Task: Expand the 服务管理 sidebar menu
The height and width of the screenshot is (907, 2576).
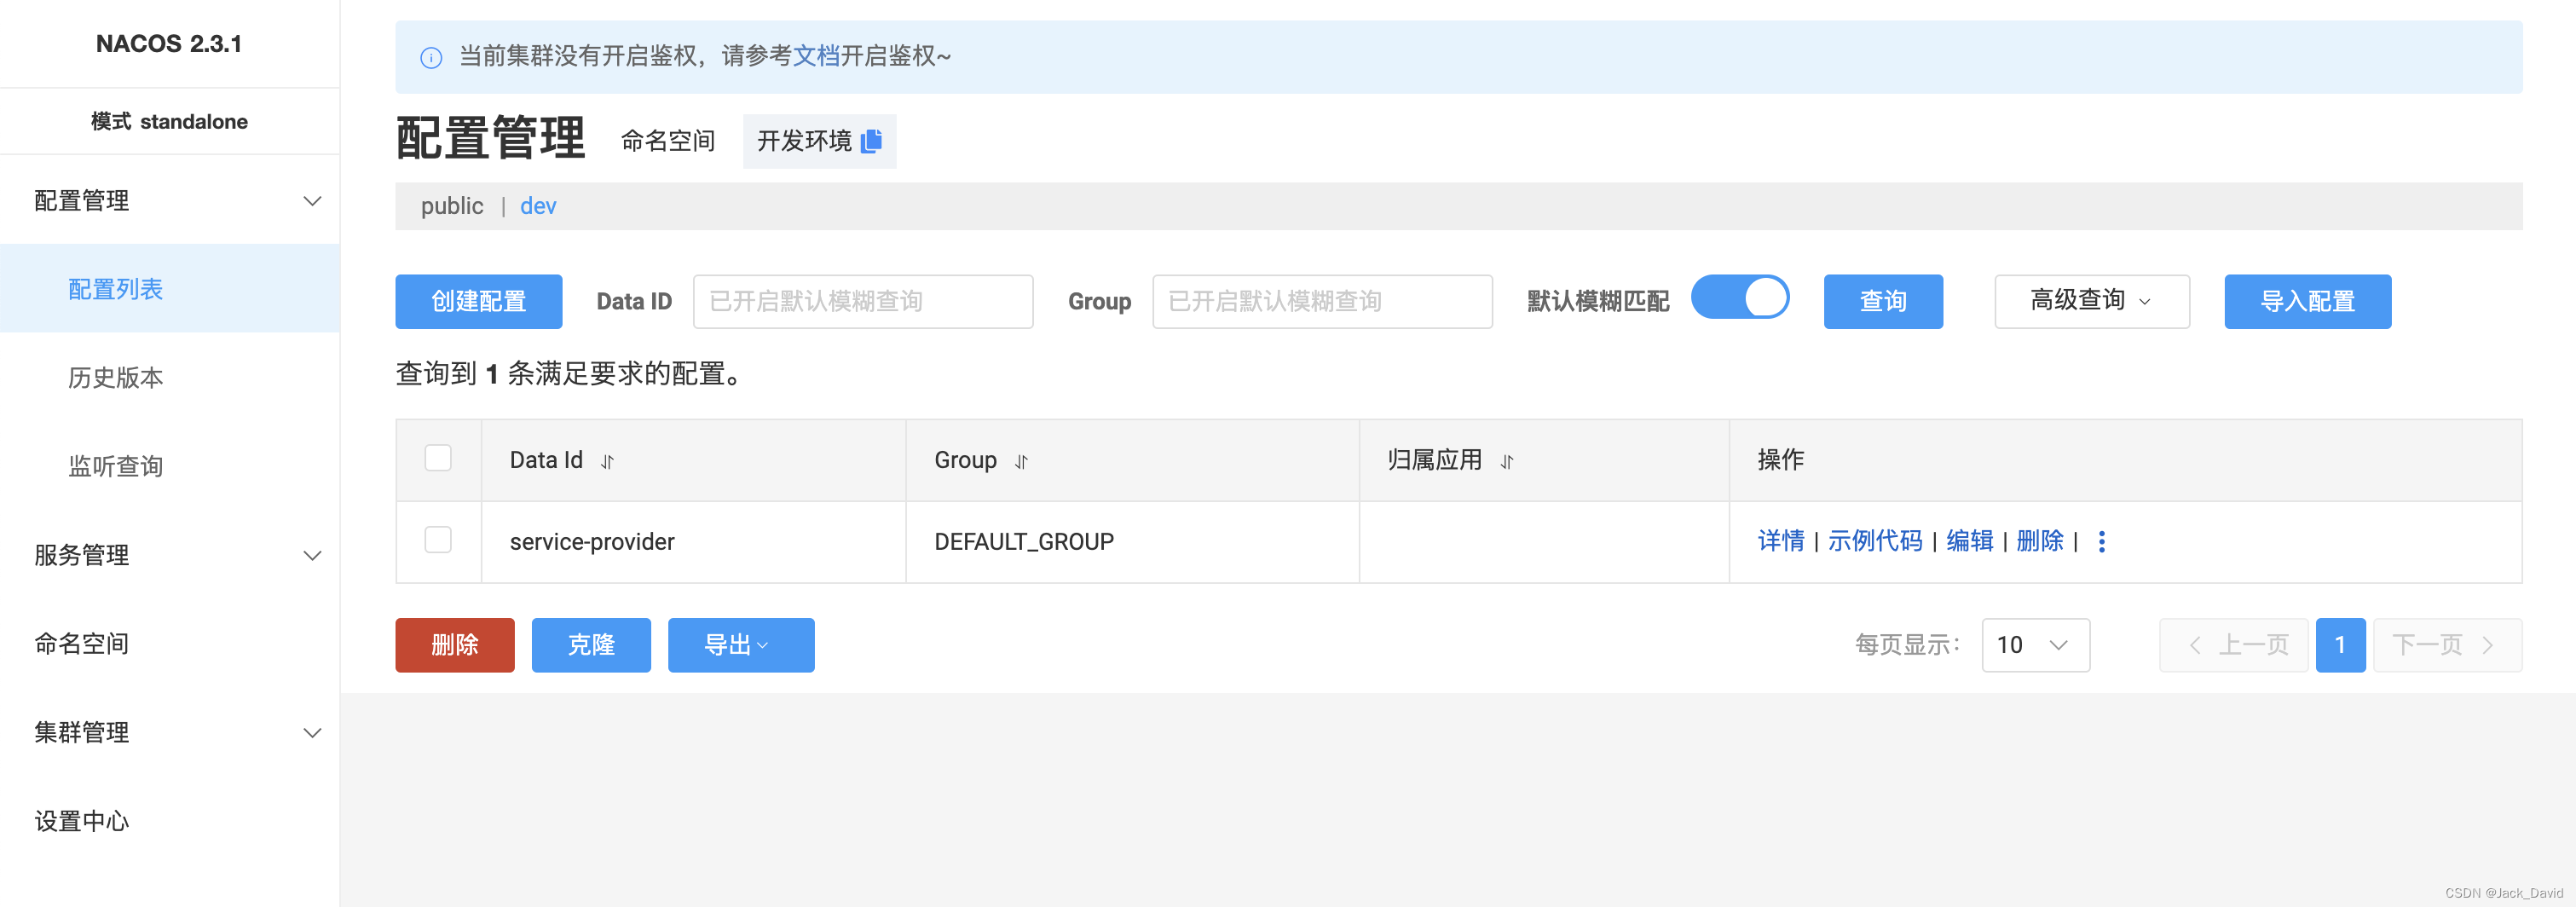Action: tap(169, 555)
